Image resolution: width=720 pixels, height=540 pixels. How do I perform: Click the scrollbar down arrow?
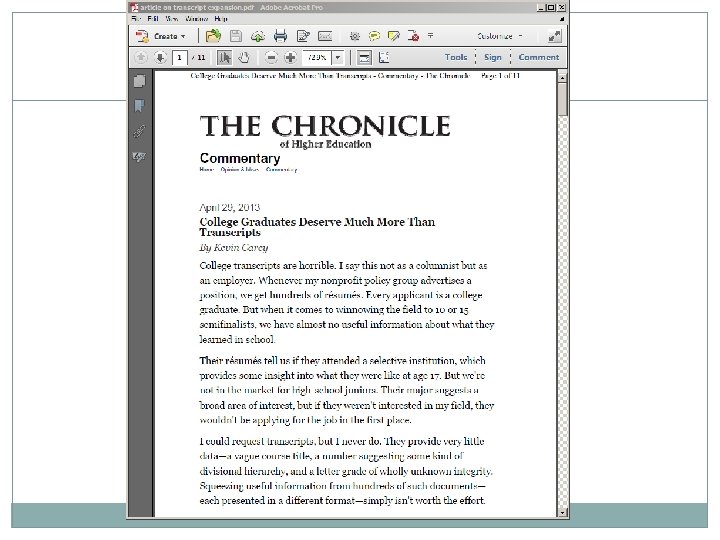pyautogui.click(x=562, y=512)
